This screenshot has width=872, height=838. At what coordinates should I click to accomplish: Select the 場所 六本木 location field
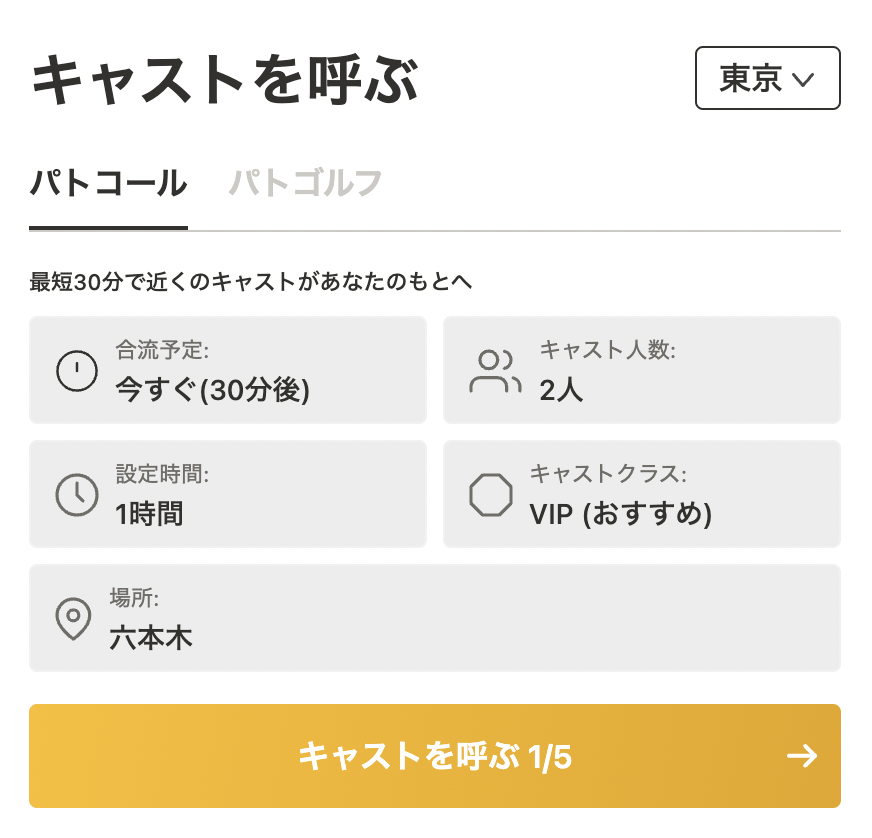tap(435, 618)
